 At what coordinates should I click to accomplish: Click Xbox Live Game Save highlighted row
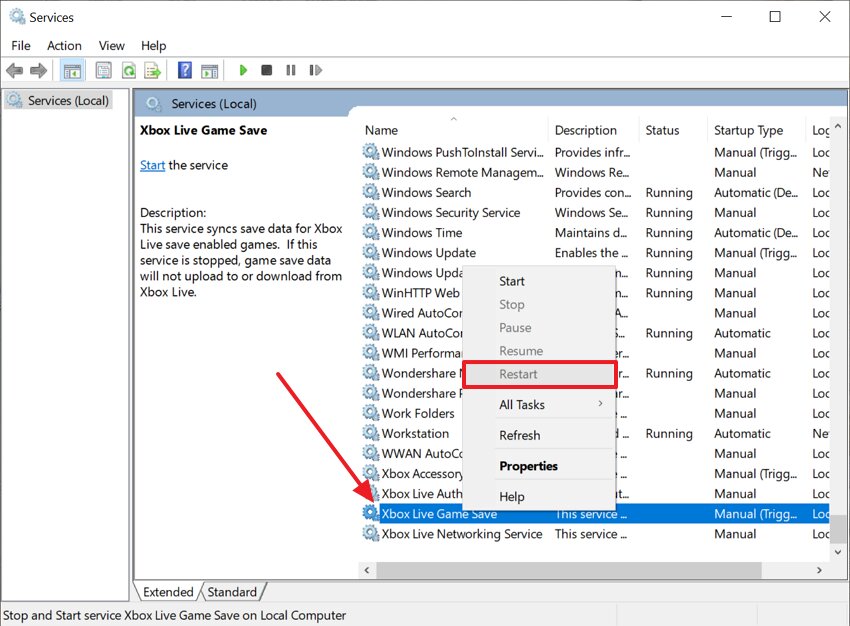coord(595,514)
